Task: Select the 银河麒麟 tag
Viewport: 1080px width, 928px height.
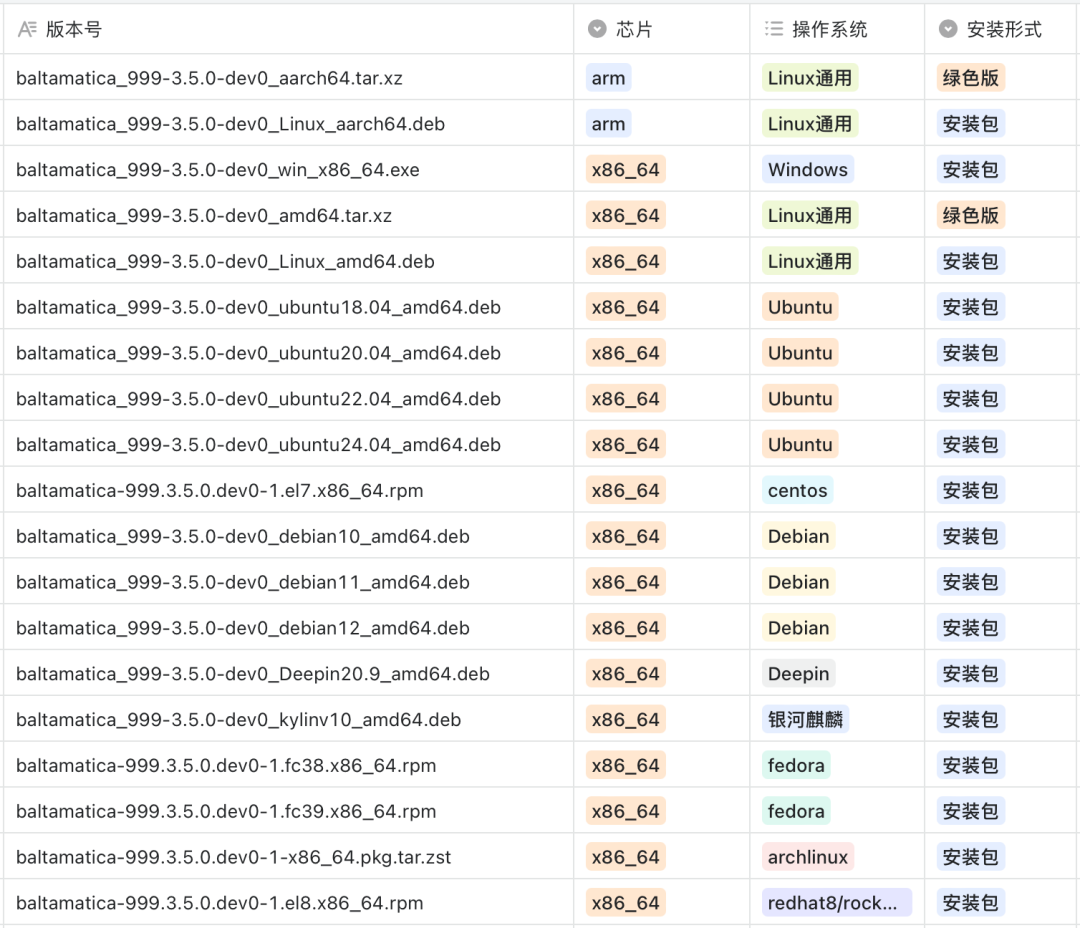Action: (x=805, y=720)
